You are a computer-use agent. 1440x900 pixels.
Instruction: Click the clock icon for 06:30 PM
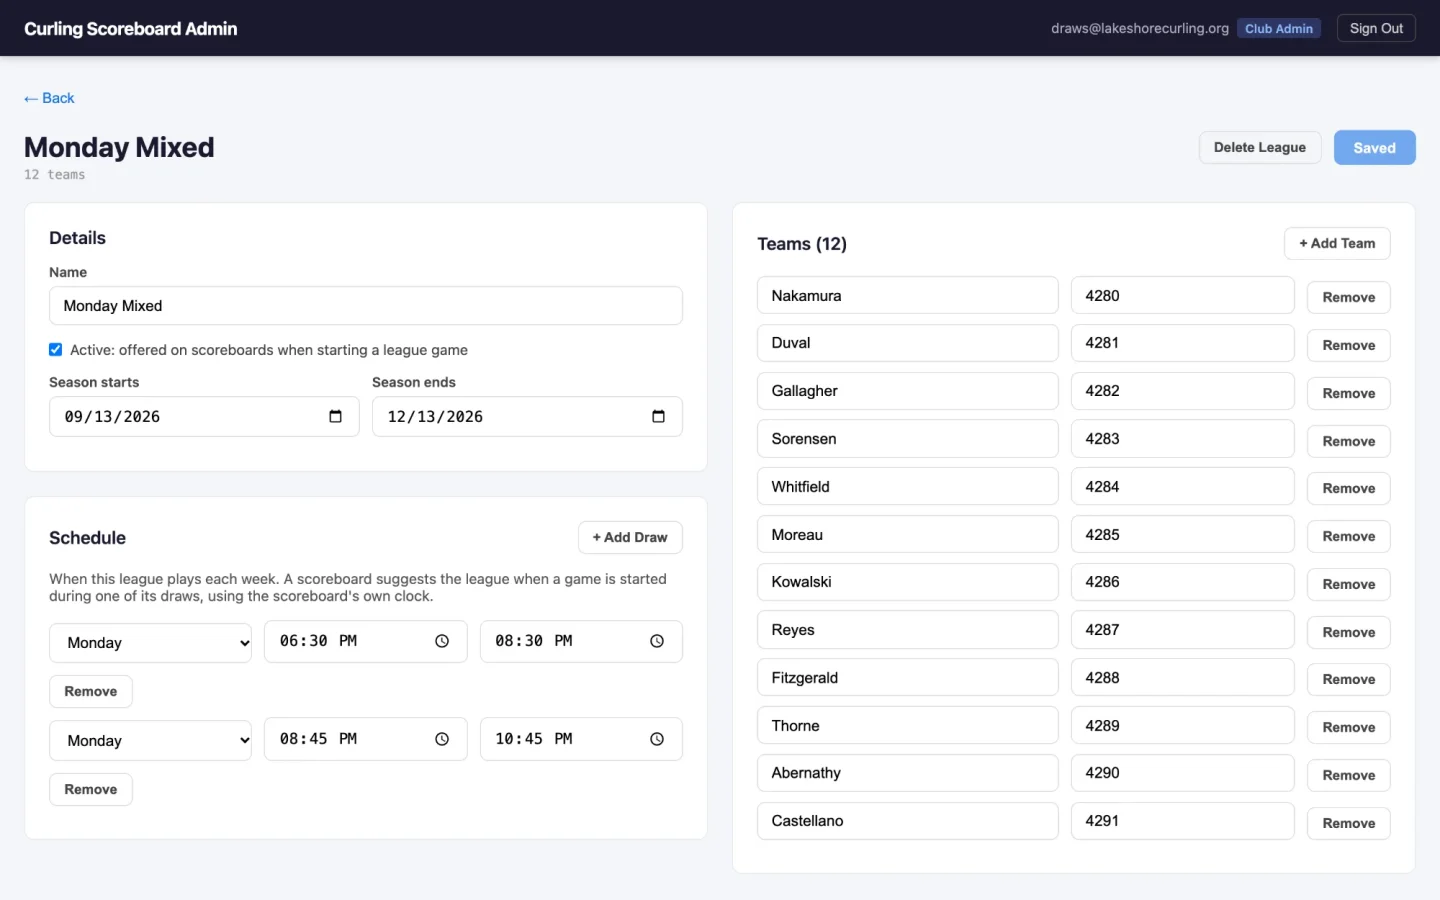click(x=442, y=641)
